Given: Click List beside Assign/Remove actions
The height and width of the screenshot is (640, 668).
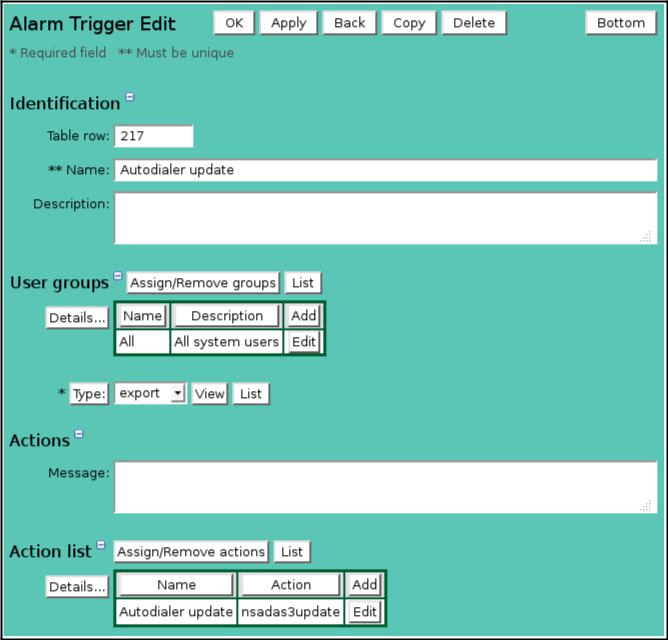Looking at the screenshot, I should 292,552.
